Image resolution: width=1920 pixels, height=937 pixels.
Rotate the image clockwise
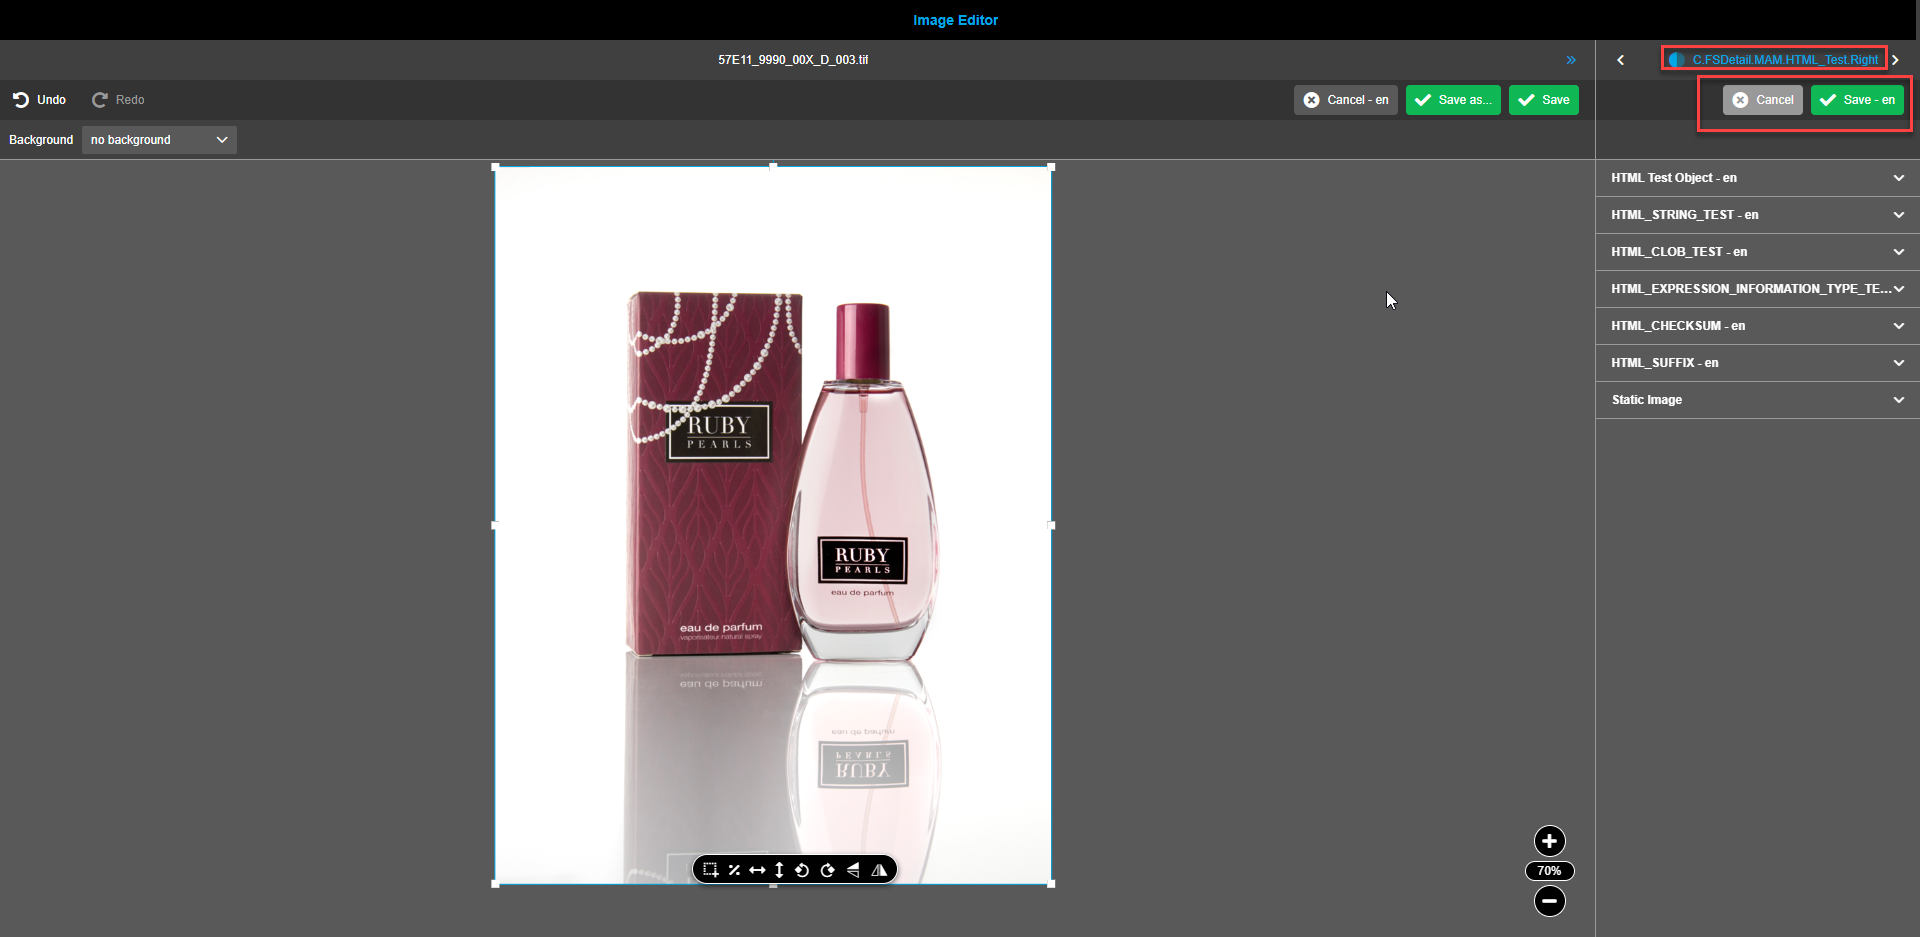pyautogui.click(x=827, y=869)
